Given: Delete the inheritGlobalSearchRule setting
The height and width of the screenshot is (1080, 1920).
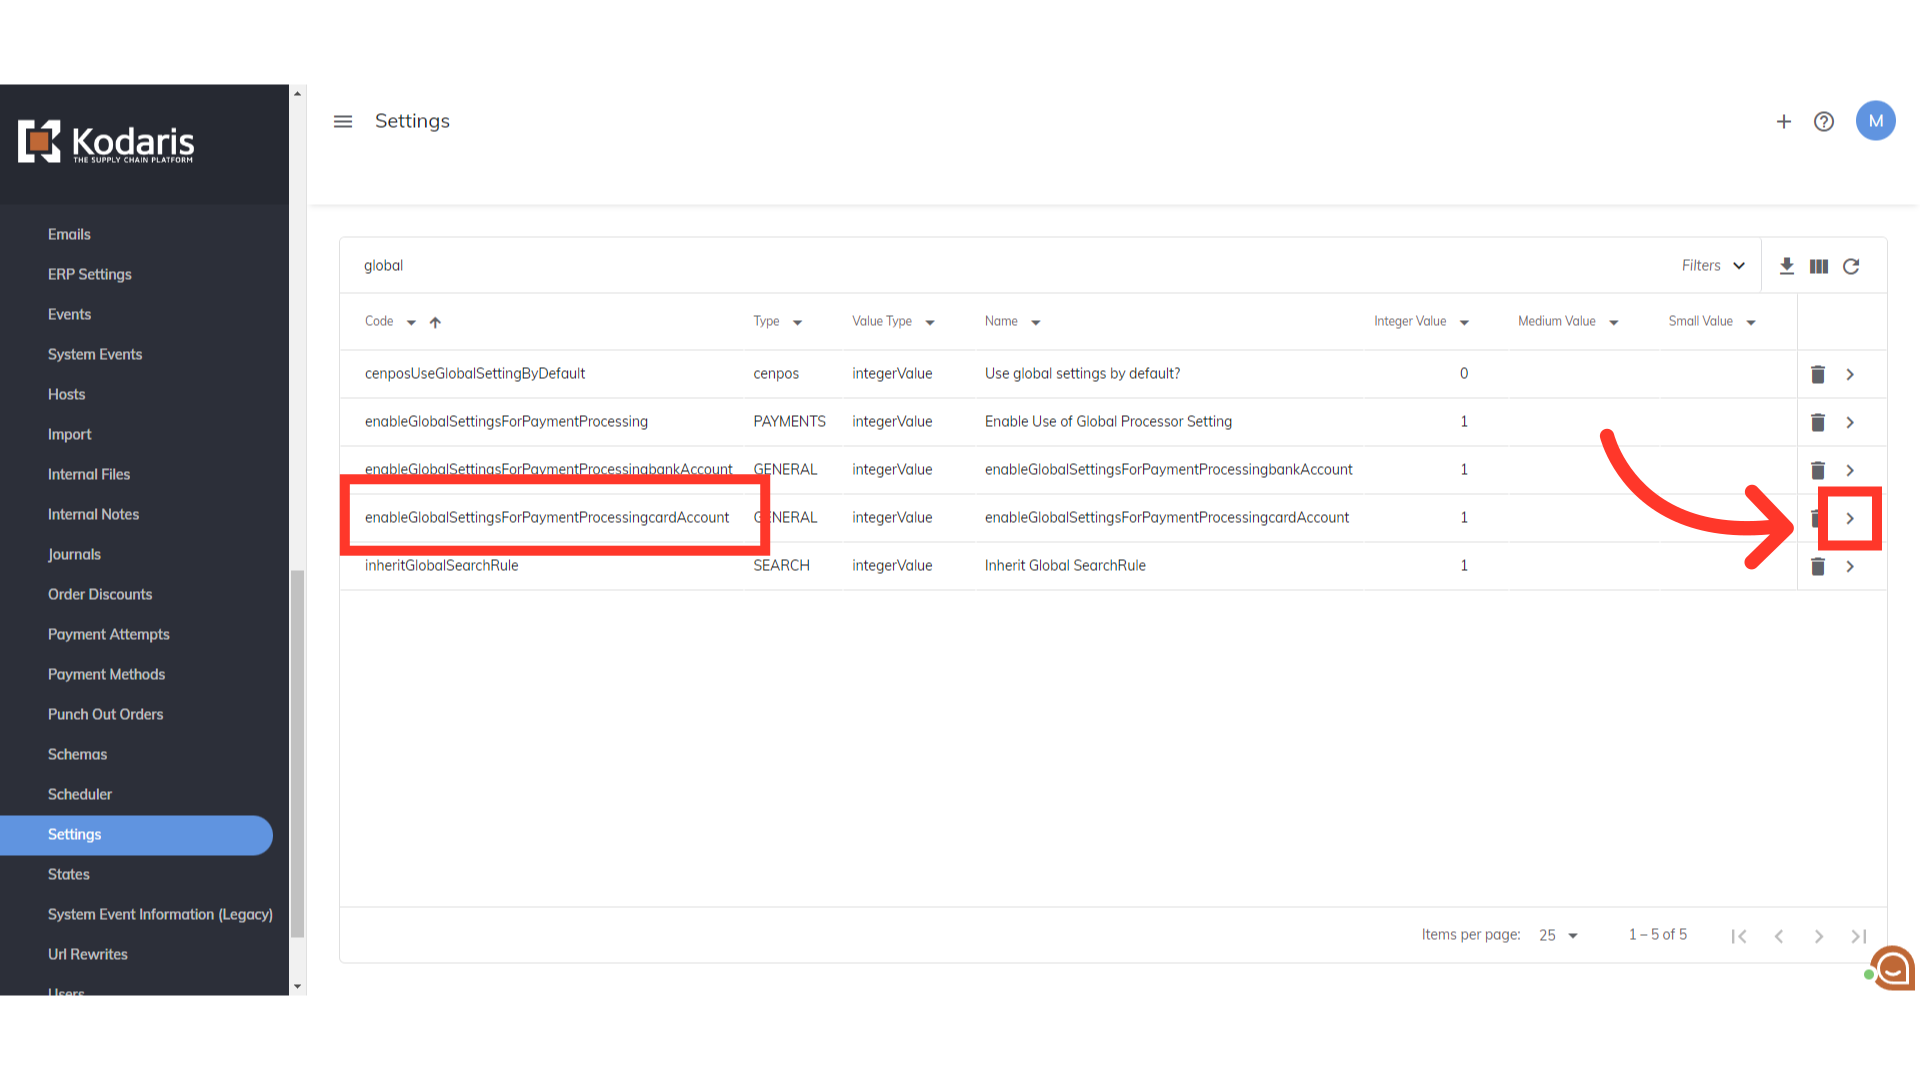Looking at the screenshot, I should pos(1817,566).
